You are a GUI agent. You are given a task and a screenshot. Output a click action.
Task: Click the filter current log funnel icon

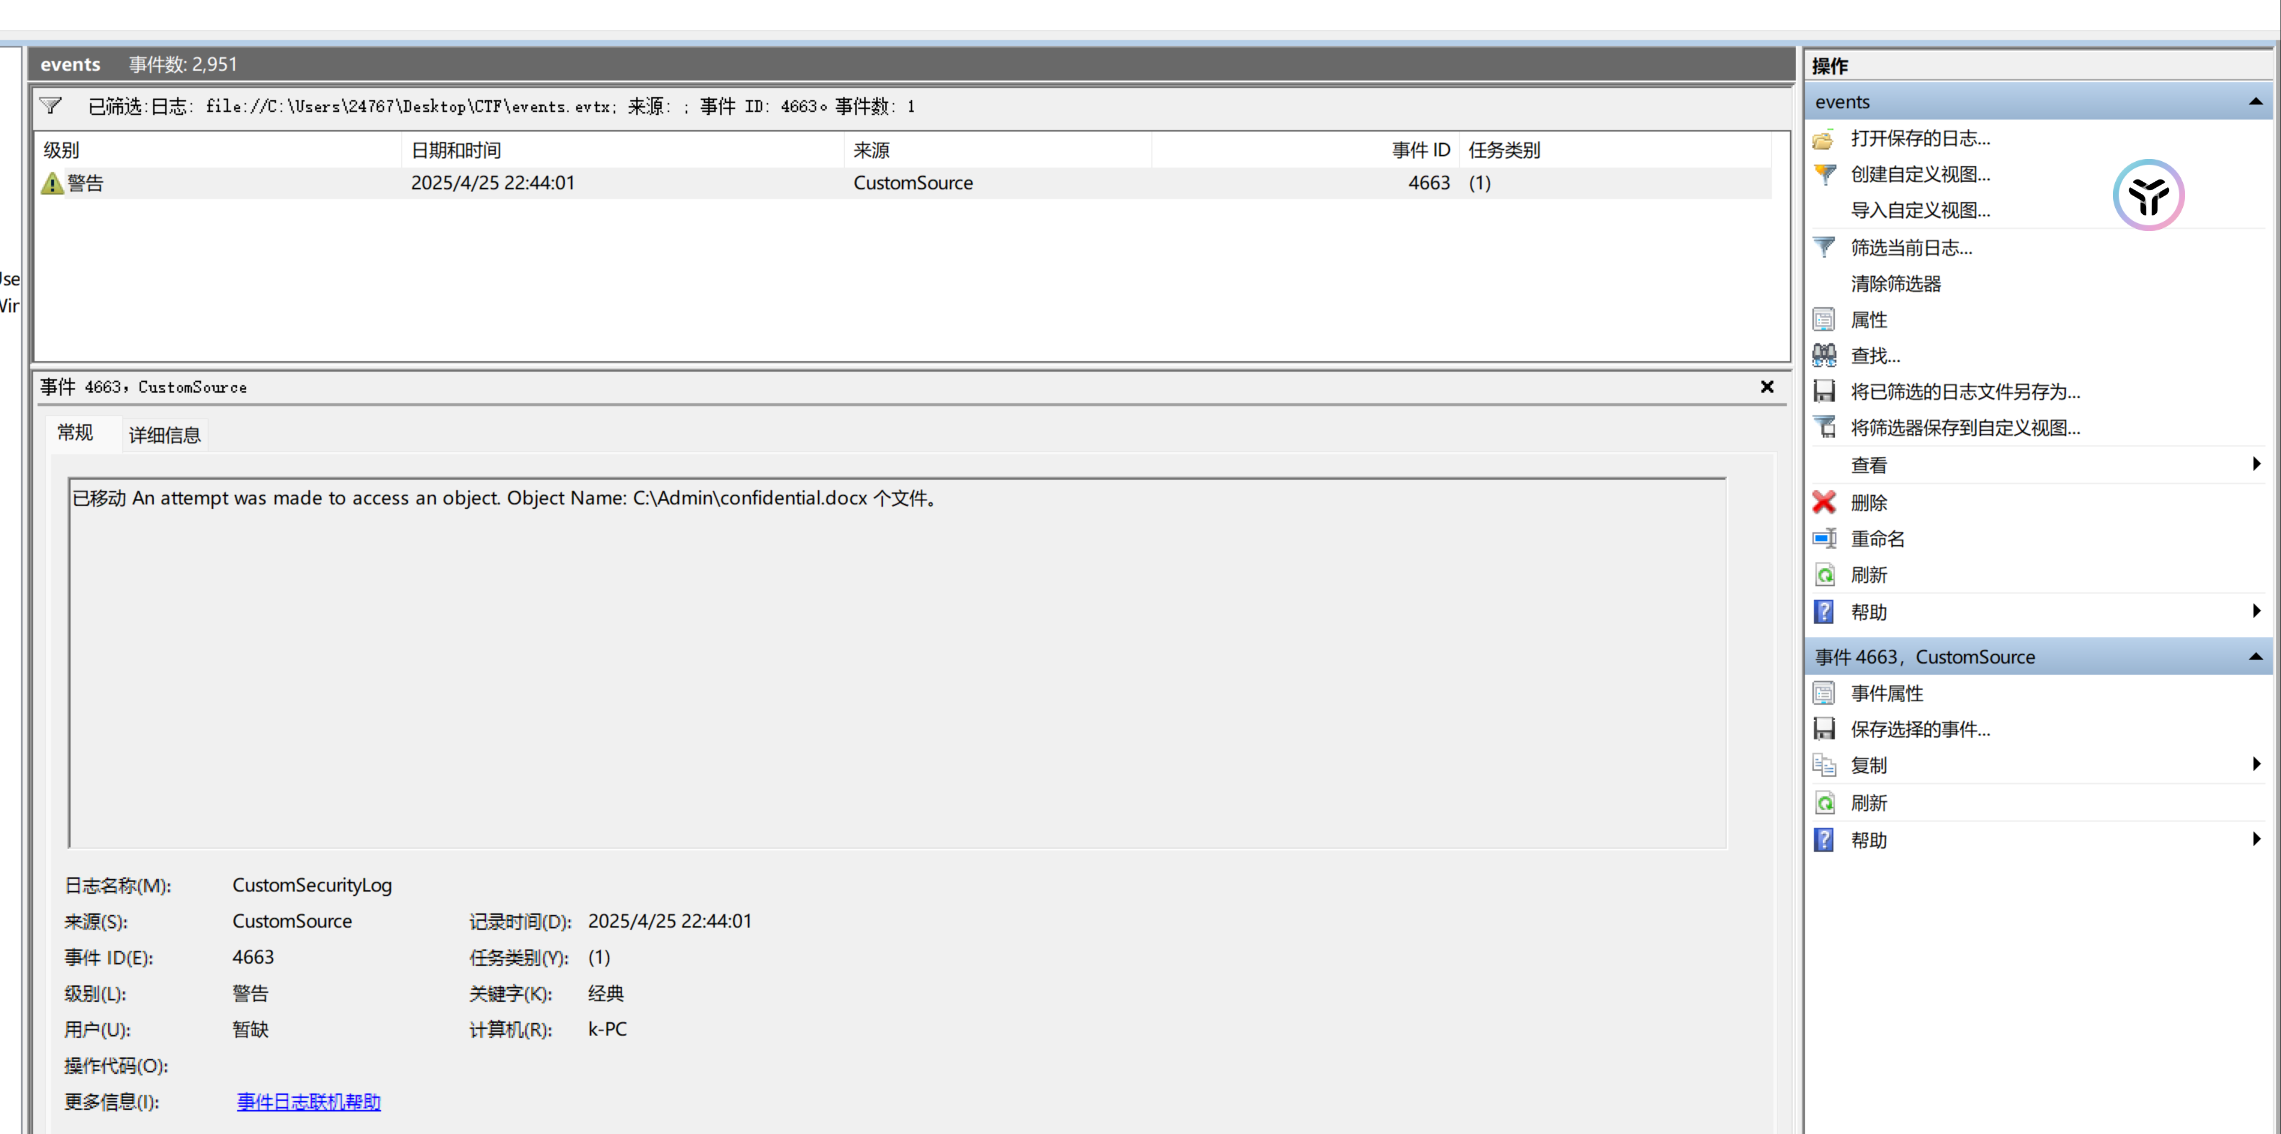tap(1824, 248)
